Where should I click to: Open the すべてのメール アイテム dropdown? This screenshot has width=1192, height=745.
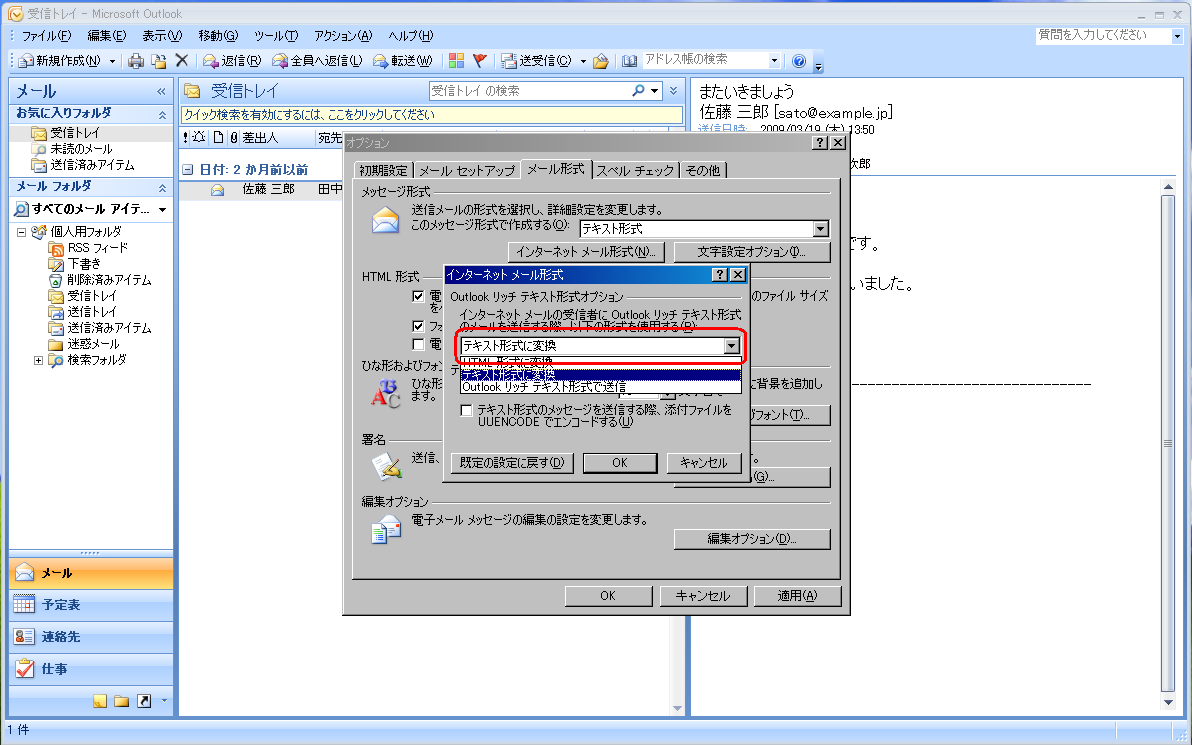[162, 209]
